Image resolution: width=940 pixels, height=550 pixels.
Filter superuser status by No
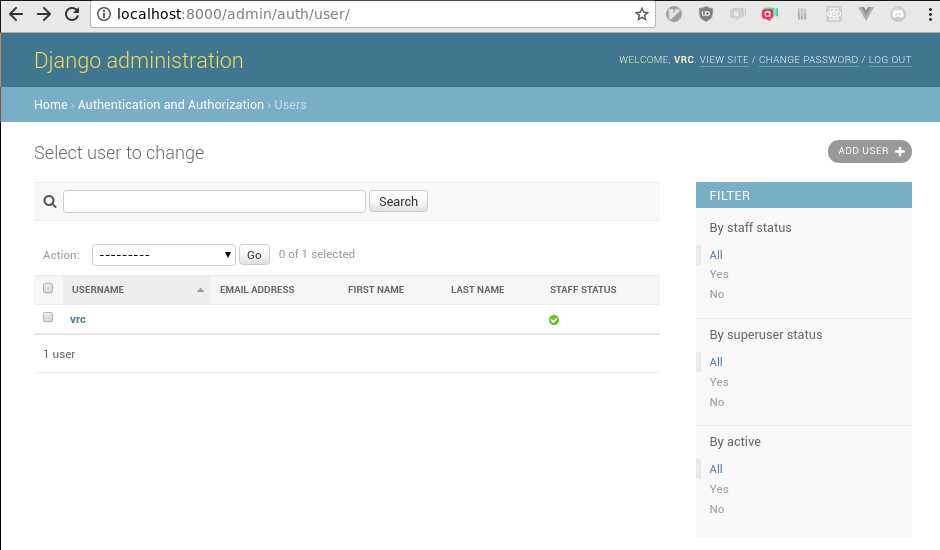click(716, 402)
